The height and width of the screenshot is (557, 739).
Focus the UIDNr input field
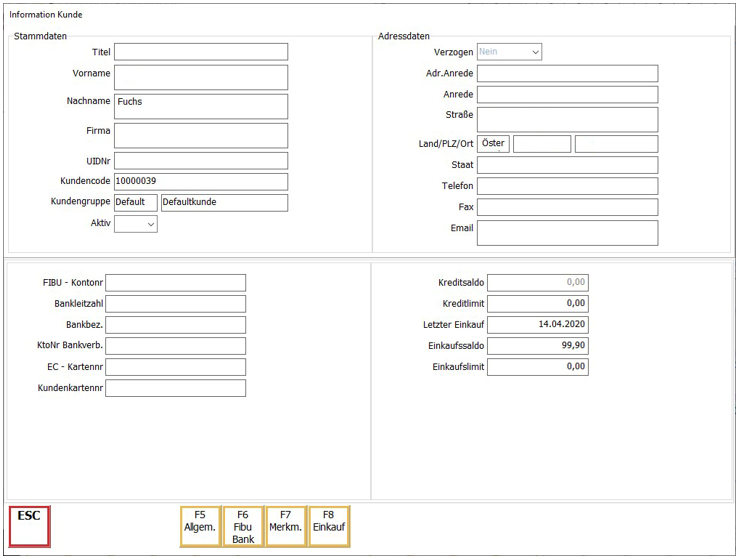pyautogui.click(x=201, y=161)
